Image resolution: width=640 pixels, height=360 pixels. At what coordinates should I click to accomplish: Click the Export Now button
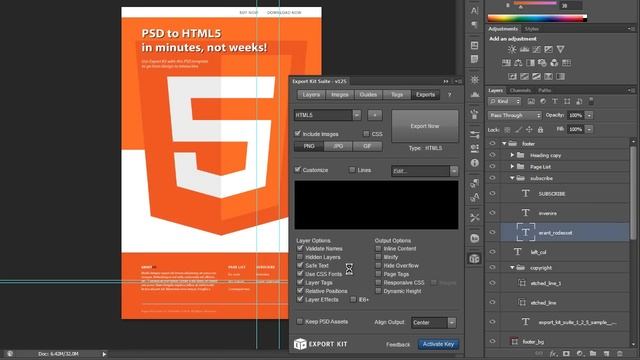pyautogui.click(x=425, y=126)
